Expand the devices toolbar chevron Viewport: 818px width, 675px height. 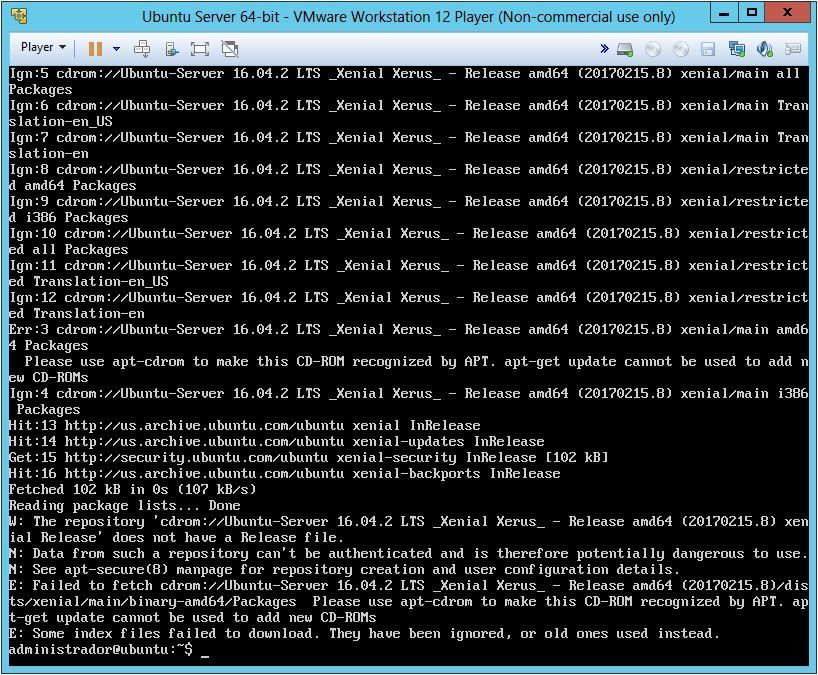(x=604, y=49)
